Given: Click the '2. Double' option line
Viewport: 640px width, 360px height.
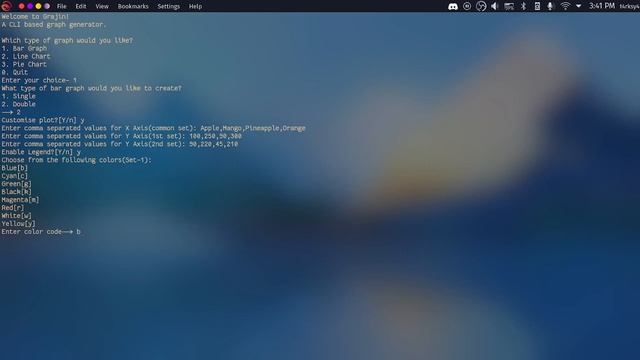Looking at the screenshot, I should [18, 104].
